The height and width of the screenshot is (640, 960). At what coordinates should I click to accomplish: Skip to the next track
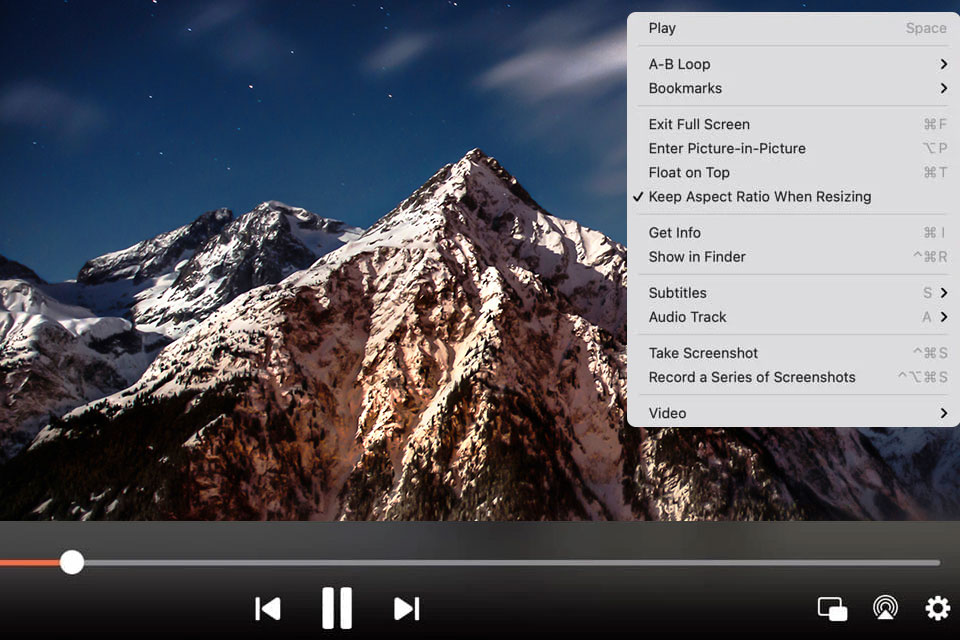point(407,609)
